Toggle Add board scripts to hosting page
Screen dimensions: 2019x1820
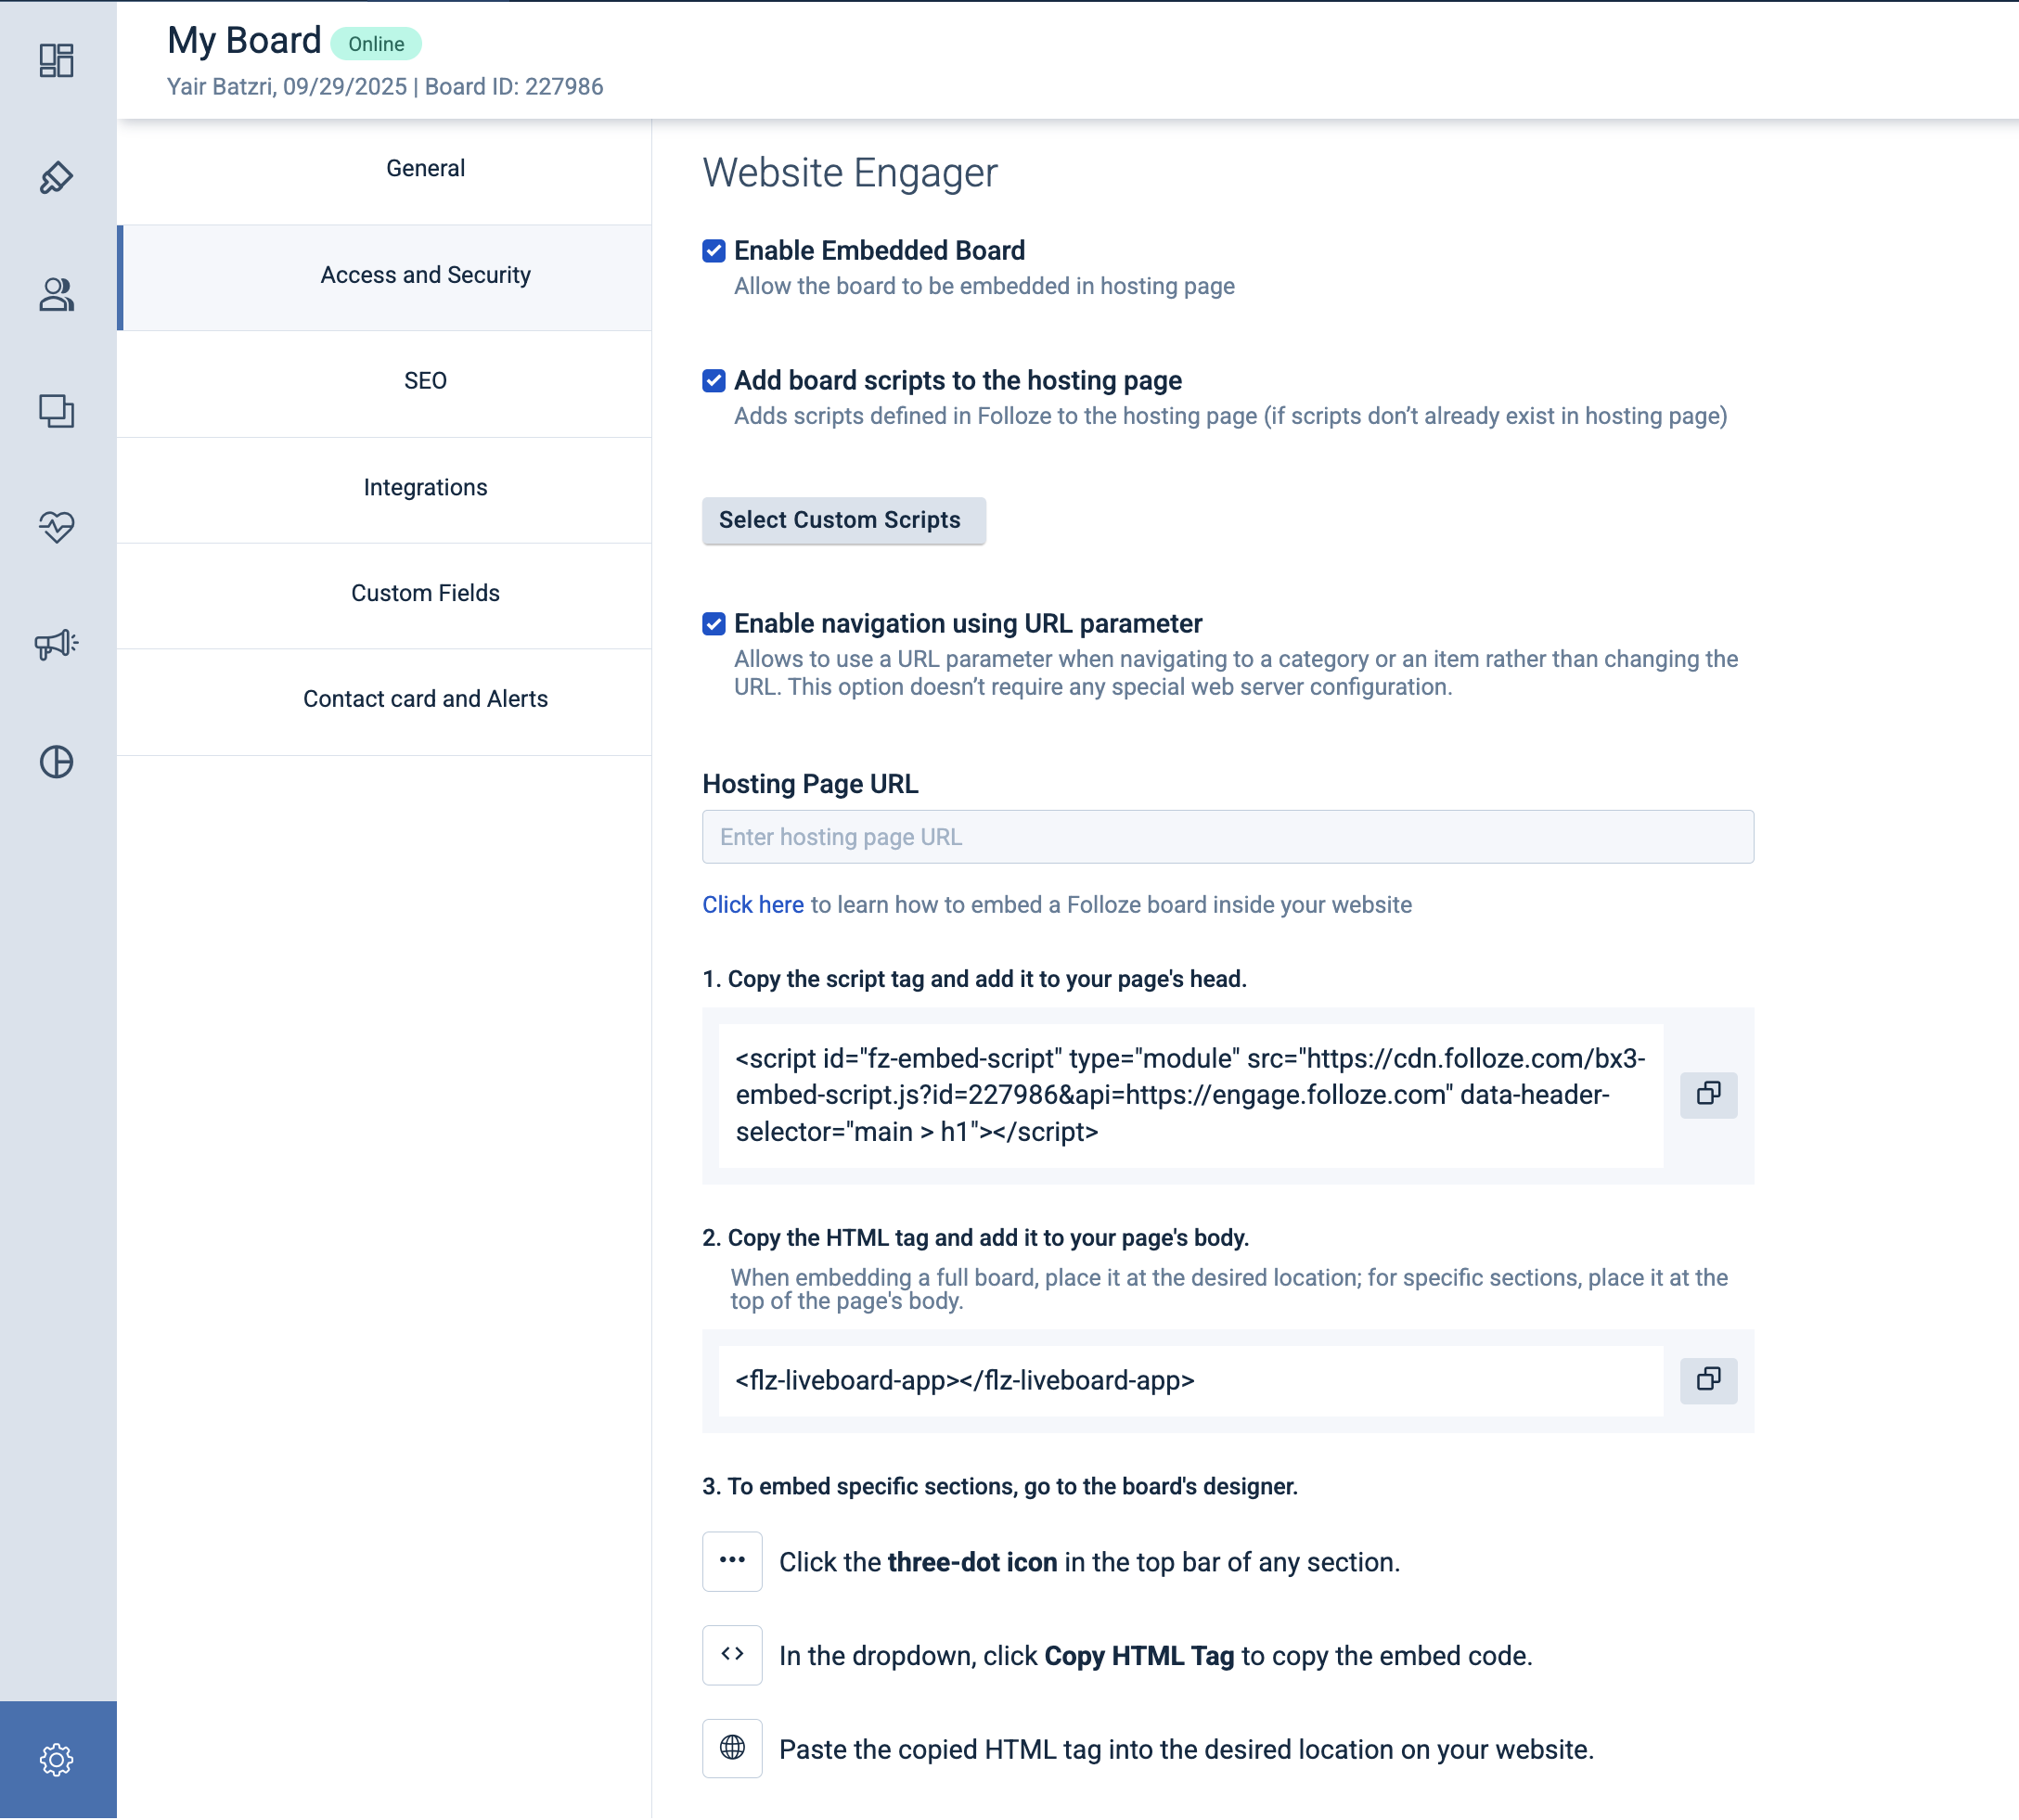point(714,381)
